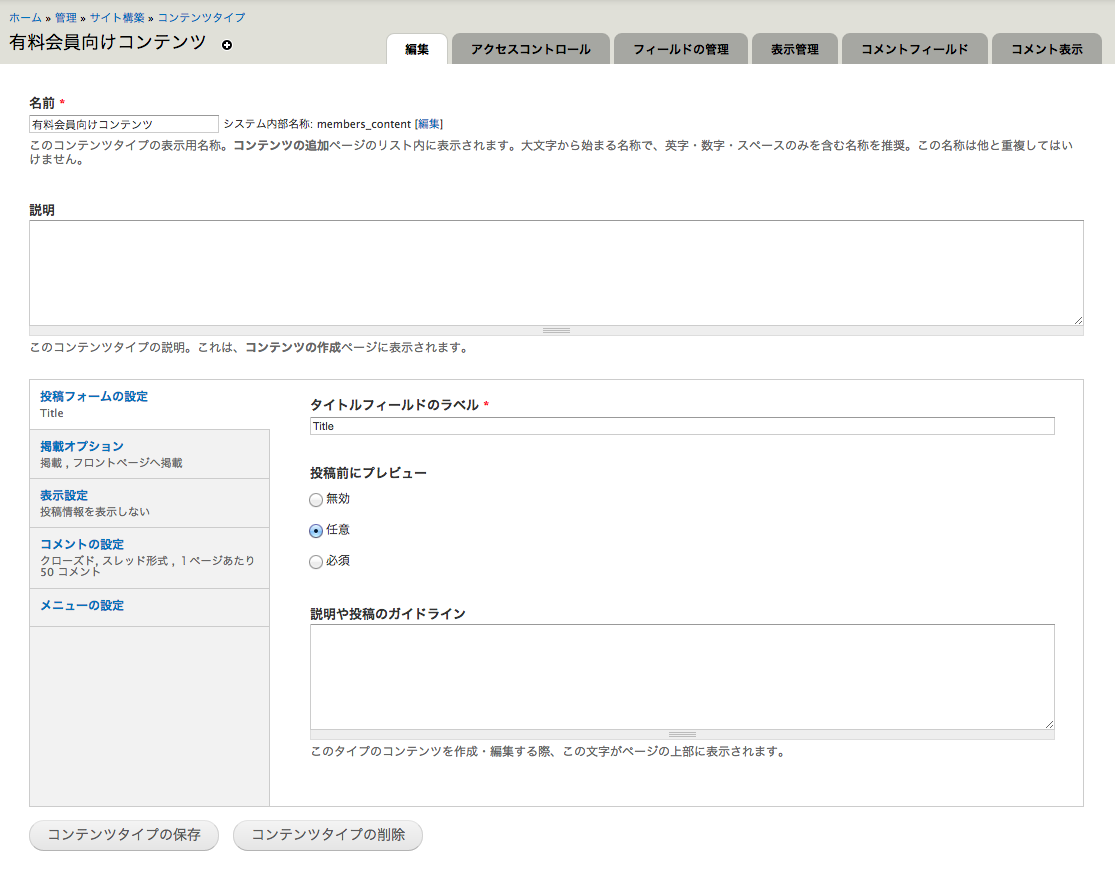This screenshot has width=1115, height=870.
Task: Open the コメントフィールド tab
Action: click(914, 47)
